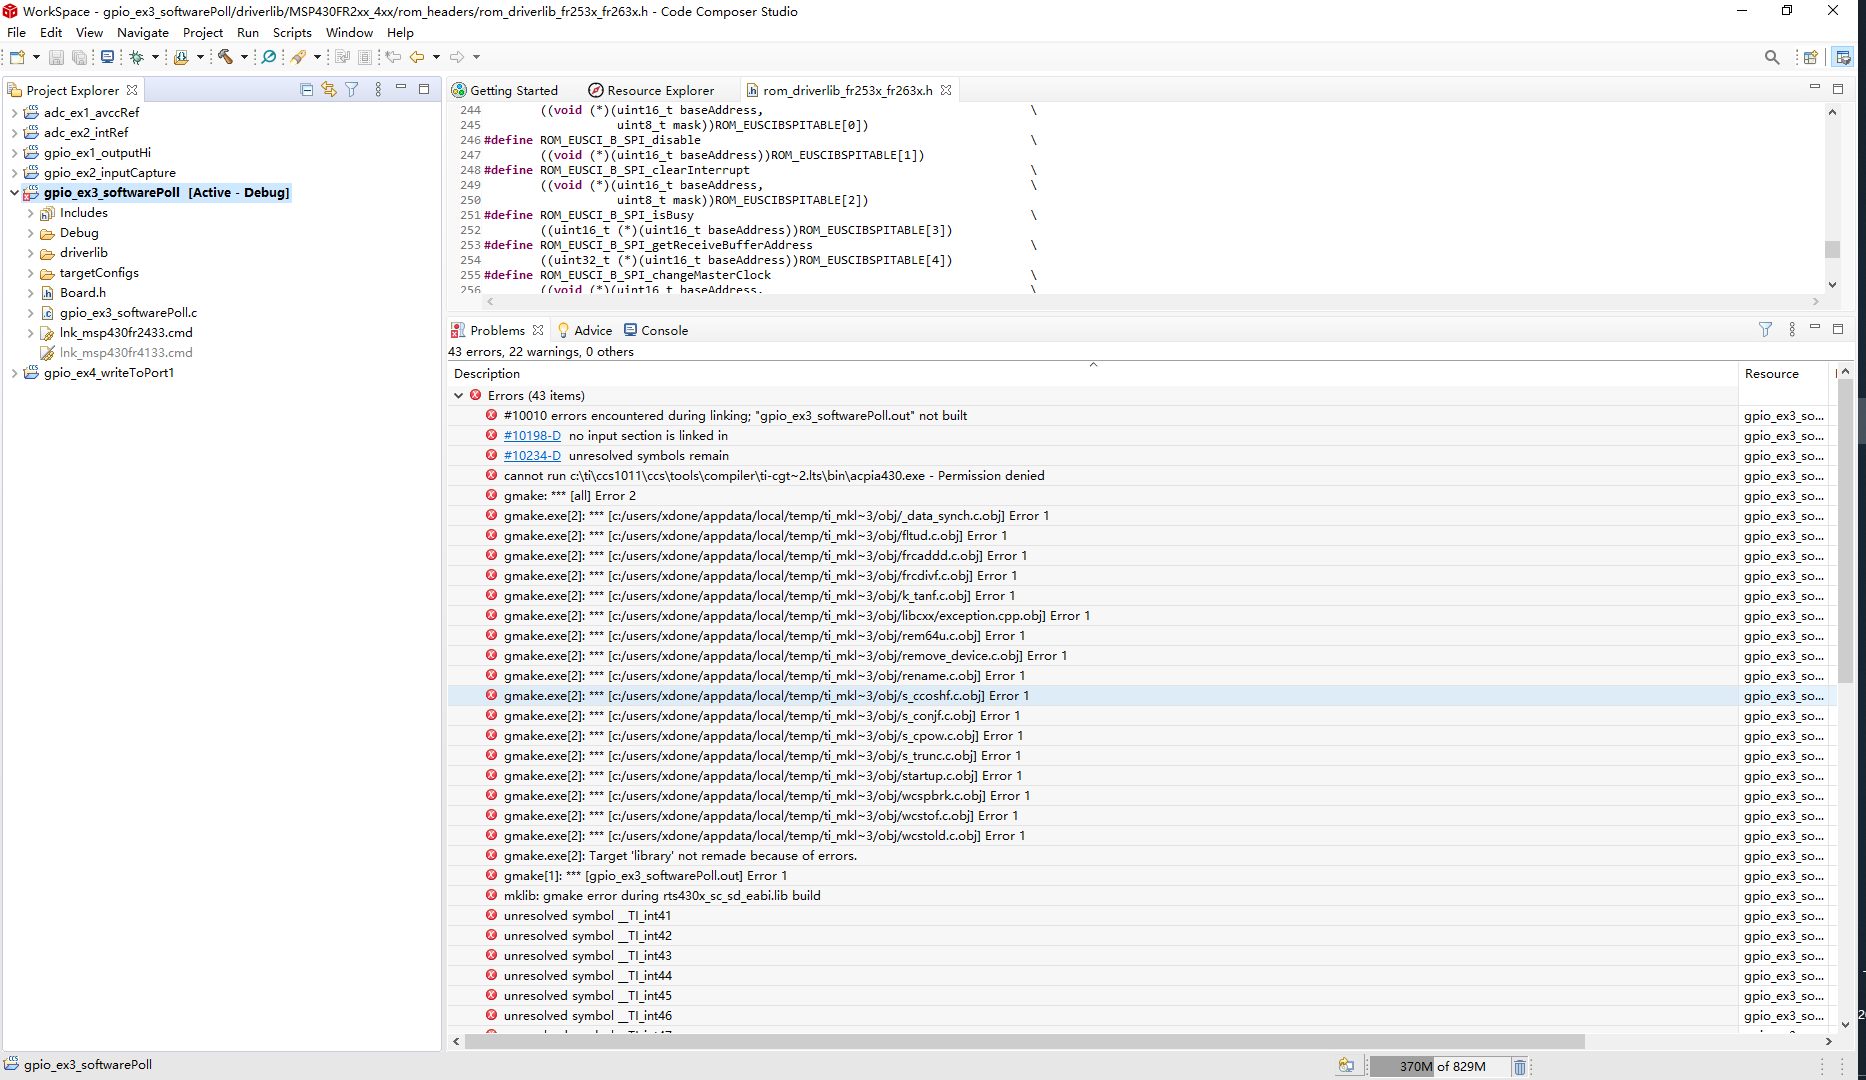Open the Back history dropdown arrow

click(436, 57)
